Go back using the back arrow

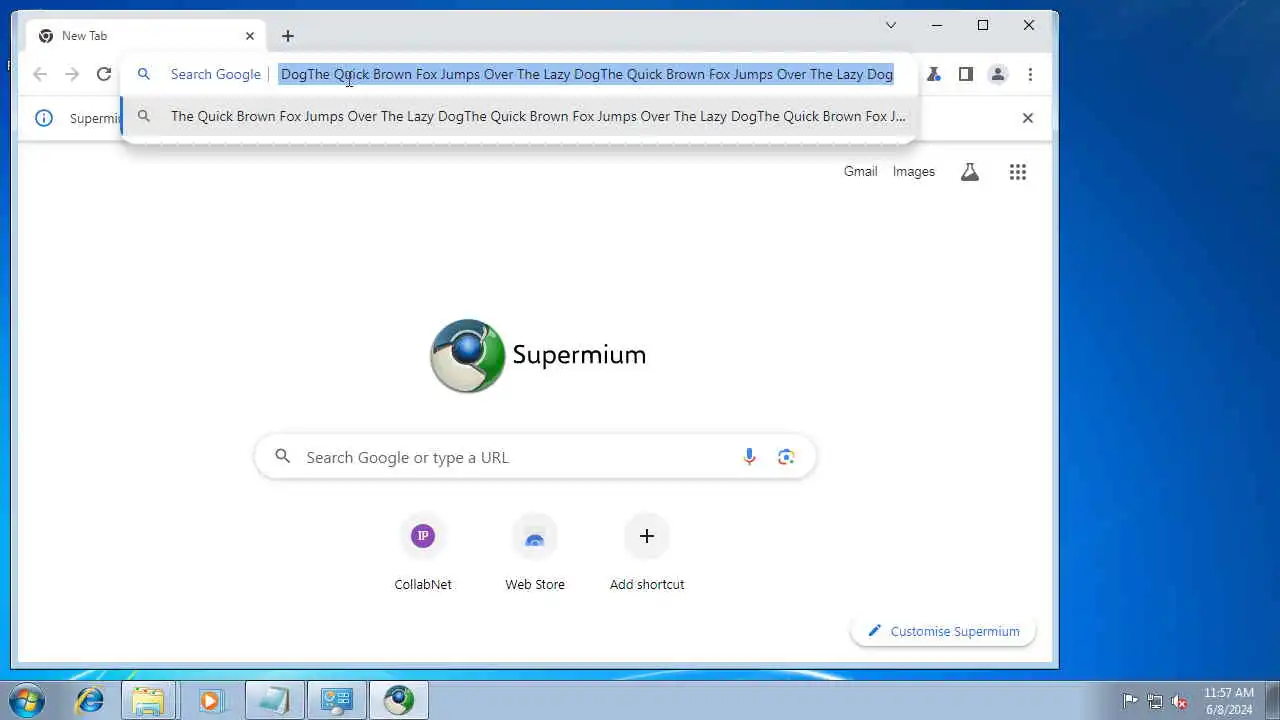pos(40,74)
